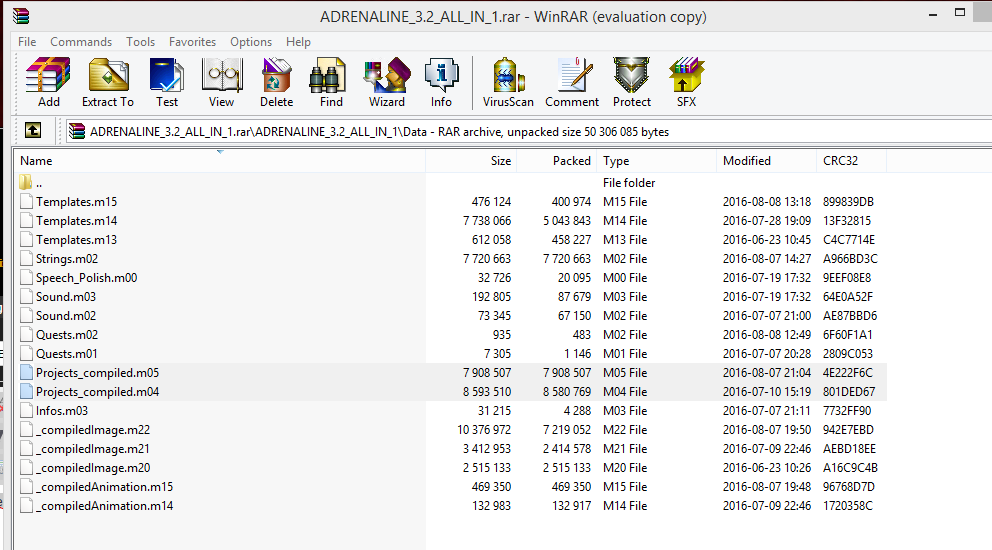Sort by the Type column header
Screen dimensions: 992x550
coord(657,161)
